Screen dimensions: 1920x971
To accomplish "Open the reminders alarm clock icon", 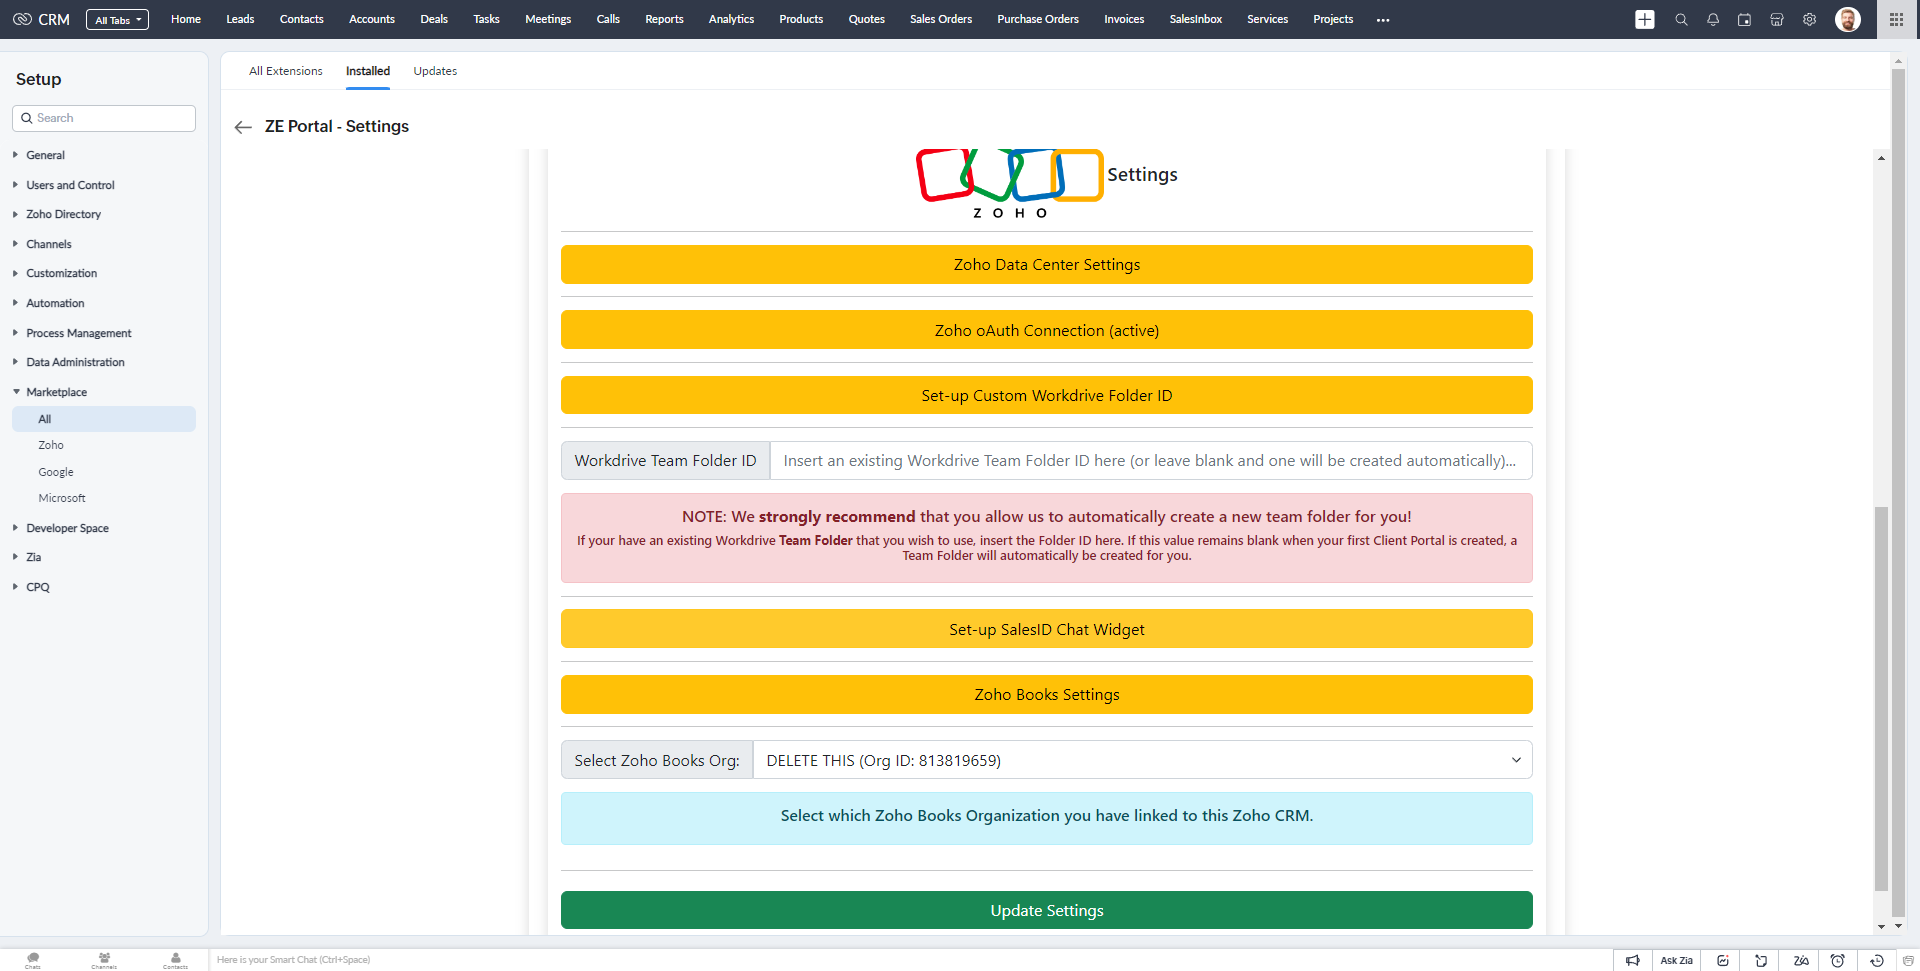I will click(x=1837, y=960).
